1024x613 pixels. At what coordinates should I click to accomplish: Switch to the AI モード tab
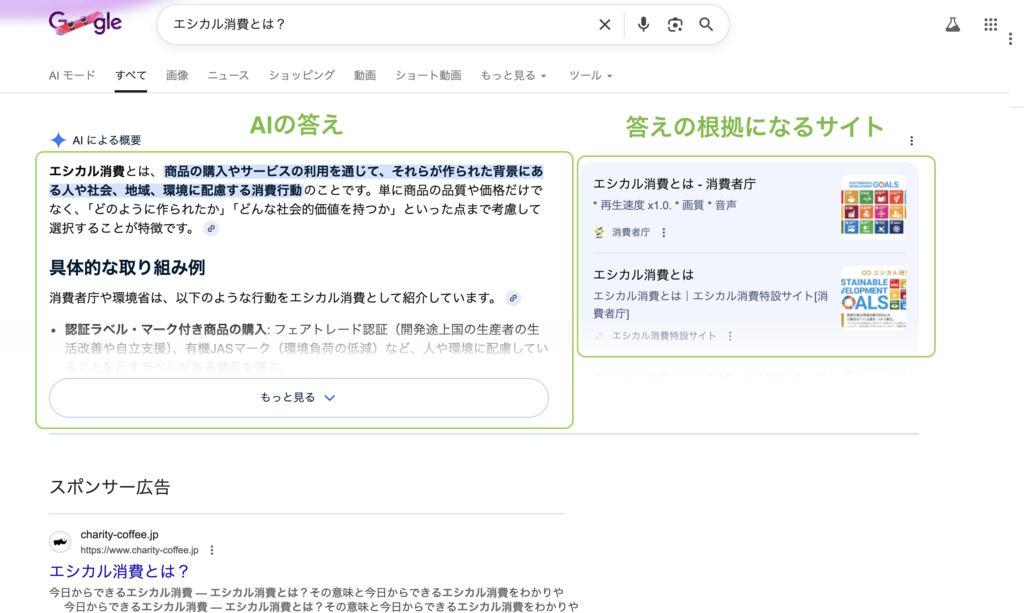tap(72, 75)
